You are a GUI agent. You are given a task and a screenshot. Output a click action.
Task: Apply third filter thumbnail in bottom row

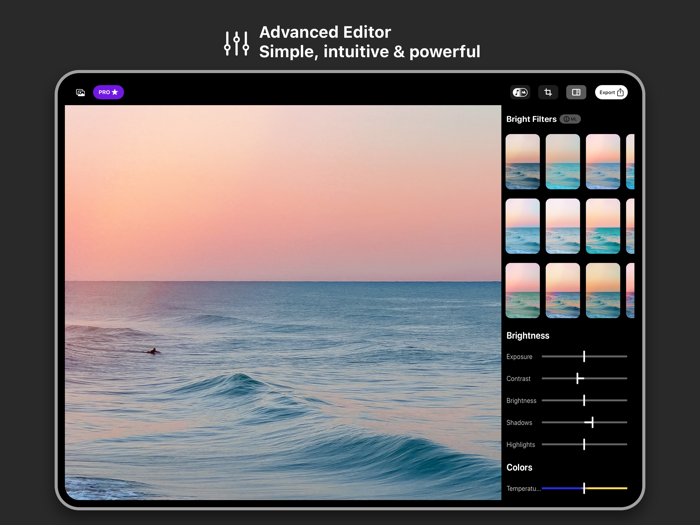(603, 291)
